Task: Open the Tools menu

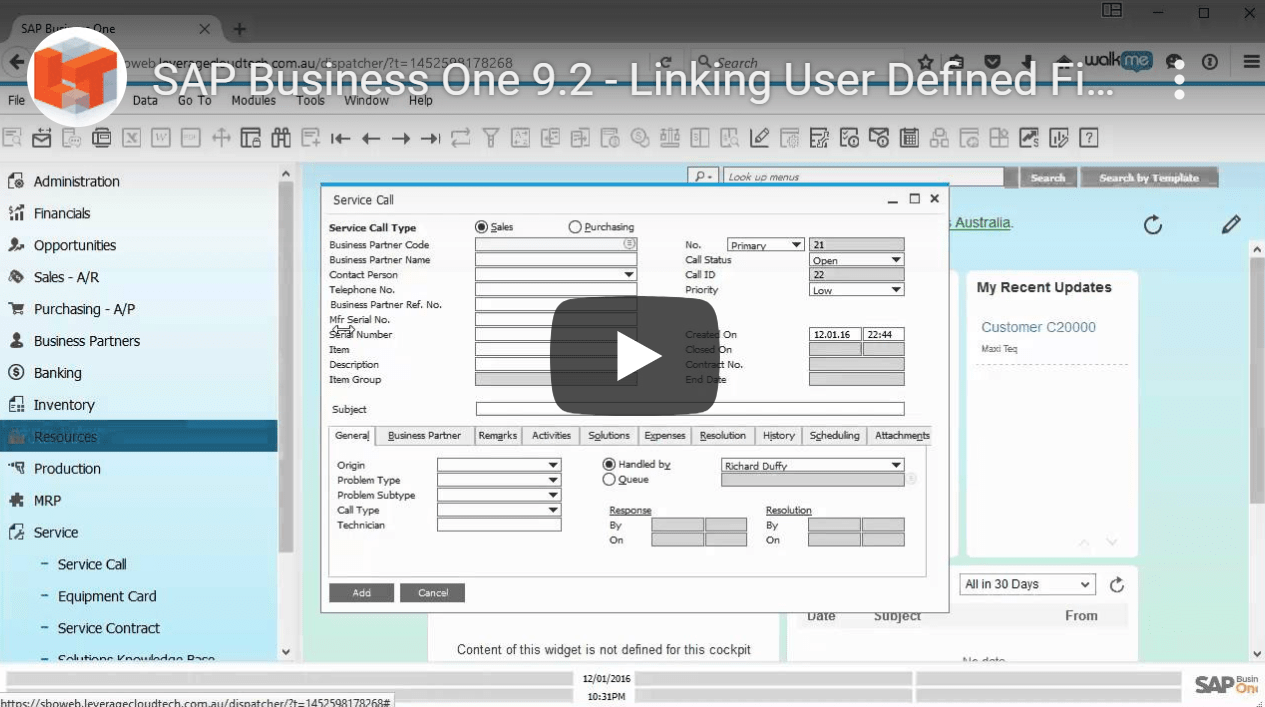Action: (310, 100)
